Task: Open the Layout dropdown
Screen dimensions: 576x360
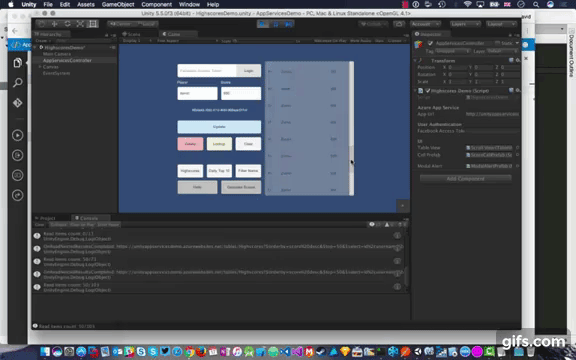Action: click(501, 24)
